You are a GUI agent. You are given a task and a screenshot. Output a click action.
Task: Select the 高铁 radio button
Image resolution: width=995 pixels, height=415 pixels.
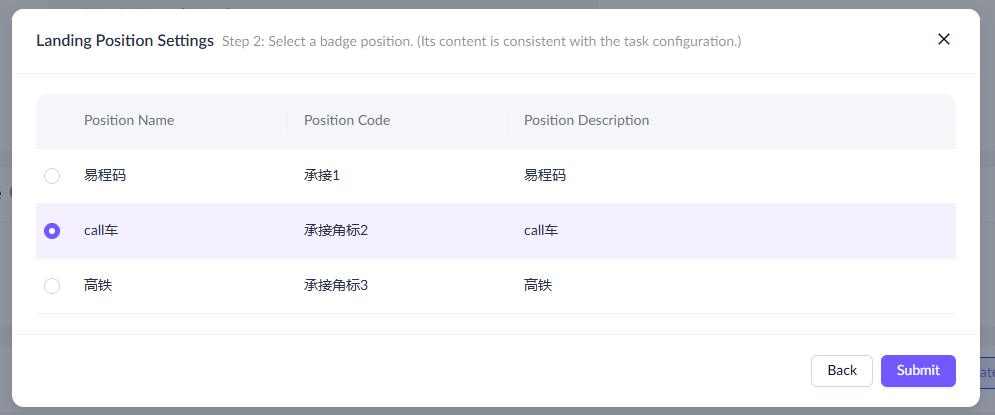[52, 286]
